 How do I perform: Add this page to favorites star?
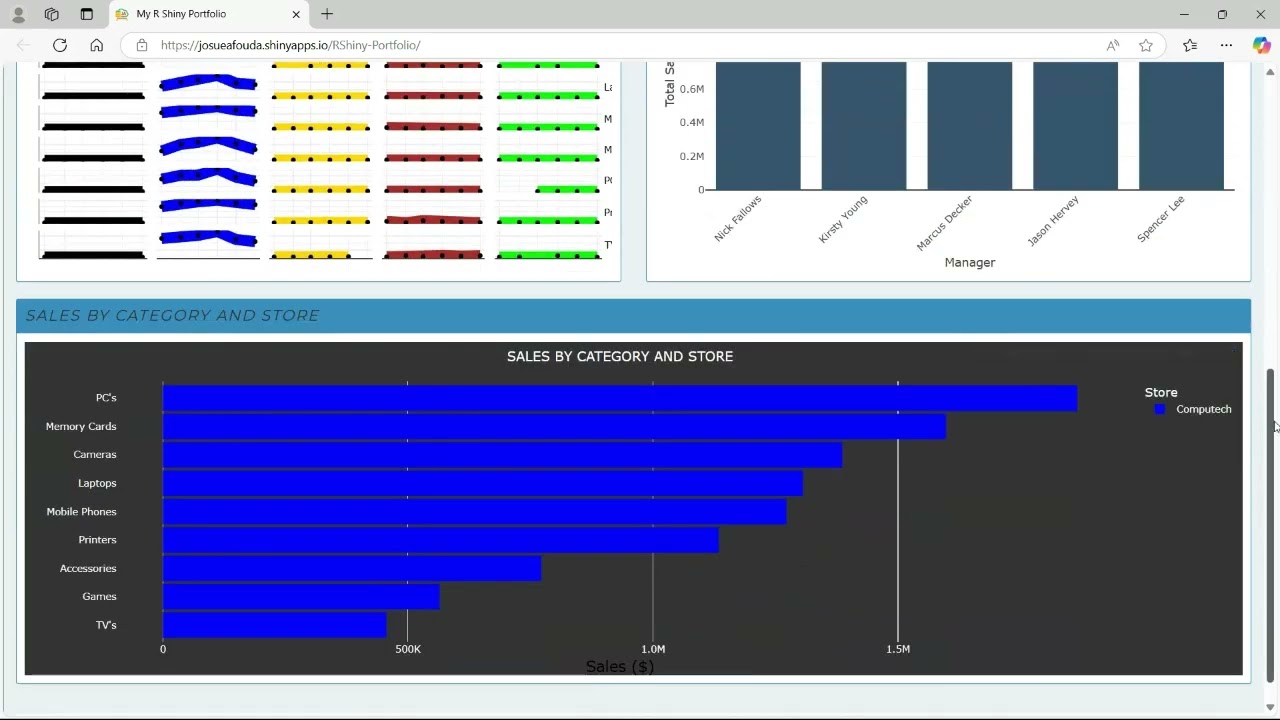(1146, 45)
